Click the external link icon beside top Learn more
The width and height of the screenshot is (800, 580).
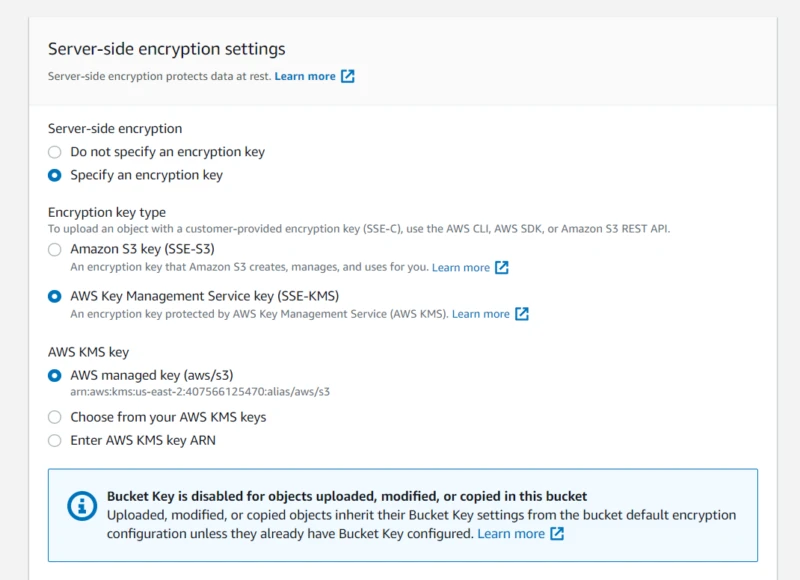[347, 75]
